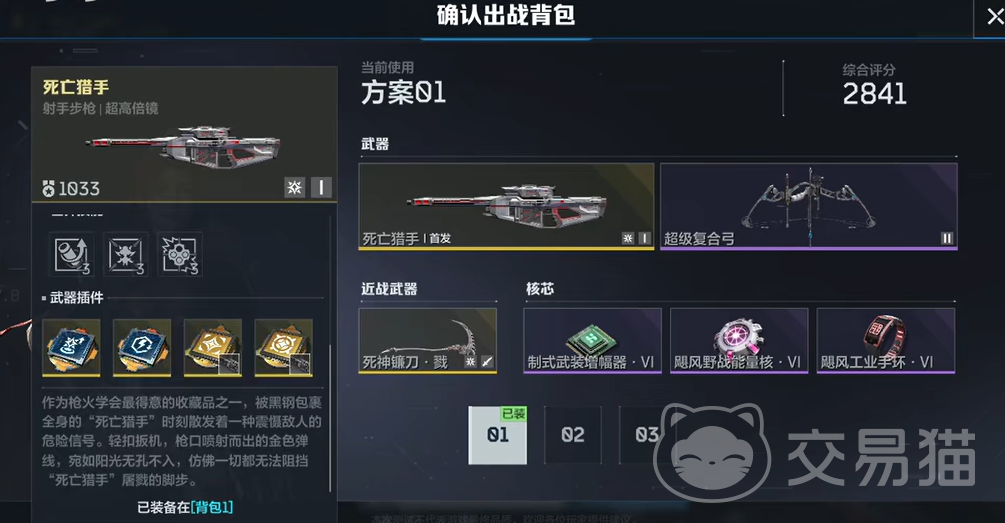Close the 确认出战背包 dialog
This screenshot has width=1005, height=523.
(993, 17)
